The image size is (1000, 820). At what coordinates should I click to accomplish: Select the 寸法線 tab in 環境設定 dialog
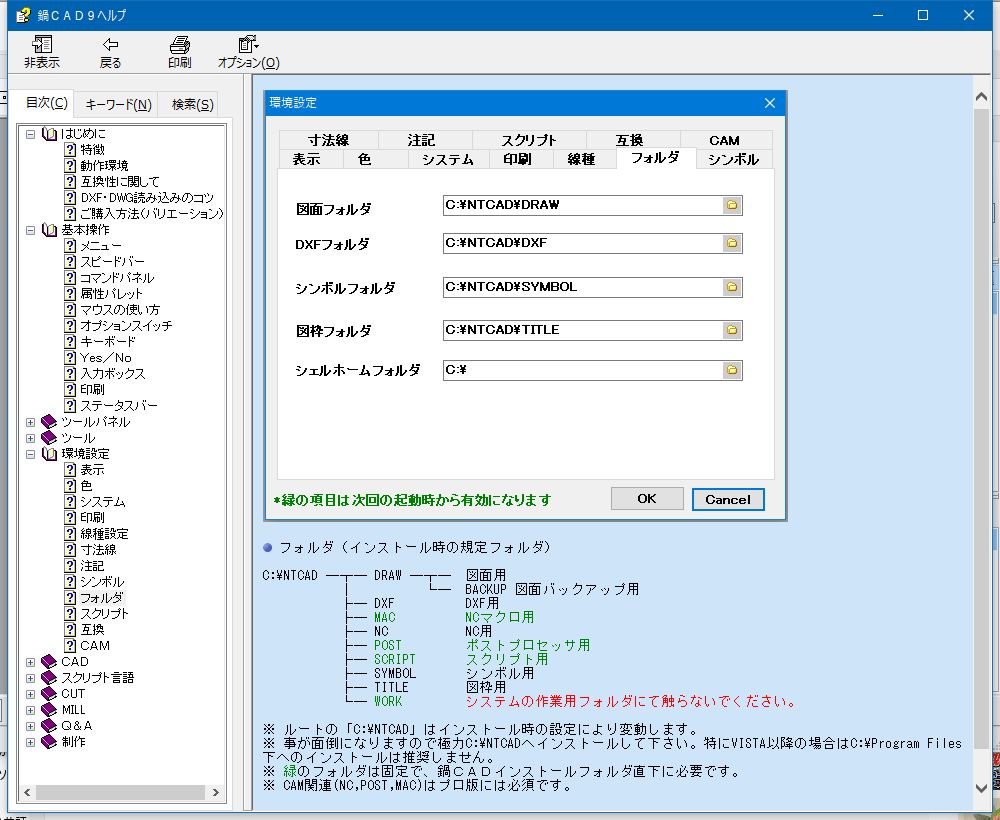click(x=328, y=140)
